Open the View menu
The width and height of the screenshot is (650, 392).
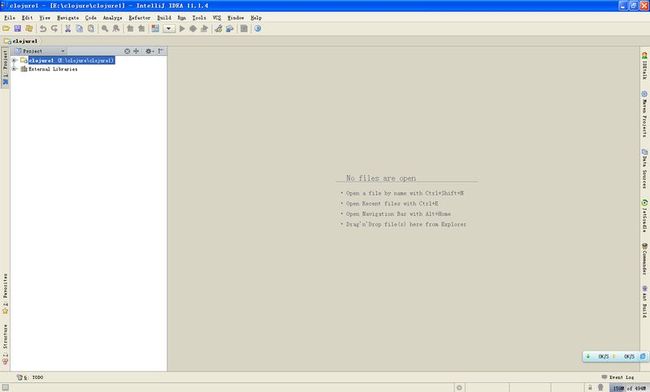point(45,18)
